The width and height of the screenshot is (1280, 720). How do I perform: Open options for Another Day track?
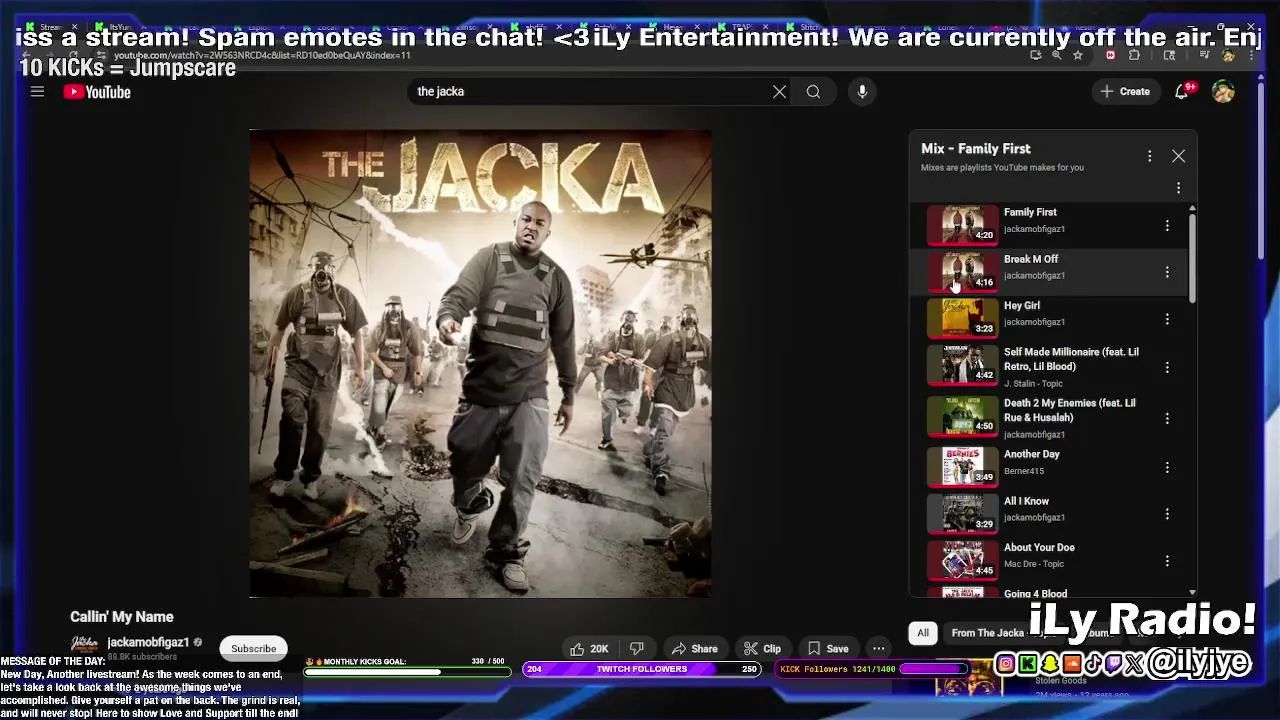(x=1167, y=467)
